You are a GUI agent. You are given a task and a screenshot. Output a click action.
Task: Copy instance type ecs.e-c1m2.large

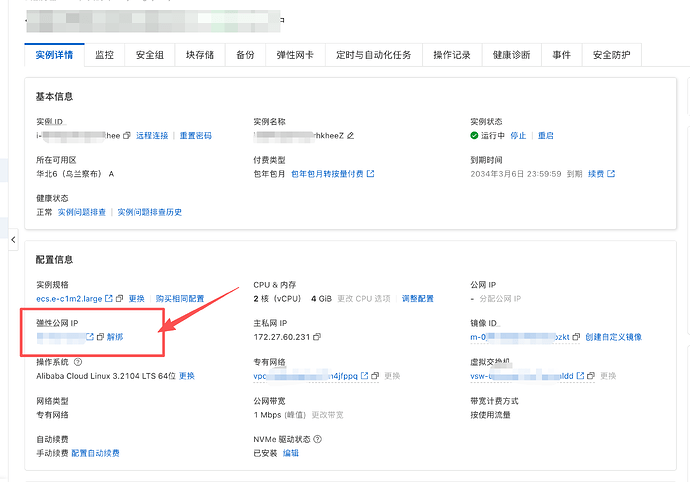119,298
